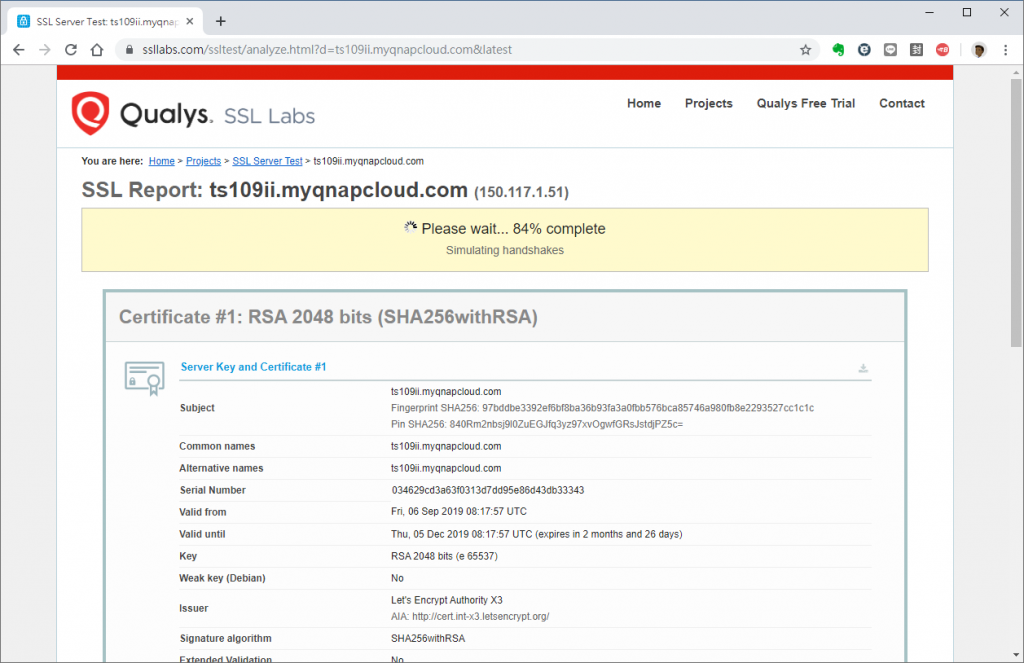Follow the SSL Server Test breadcrumb link
This screenshot has width=1024, height=663.
tap(267, 161)
